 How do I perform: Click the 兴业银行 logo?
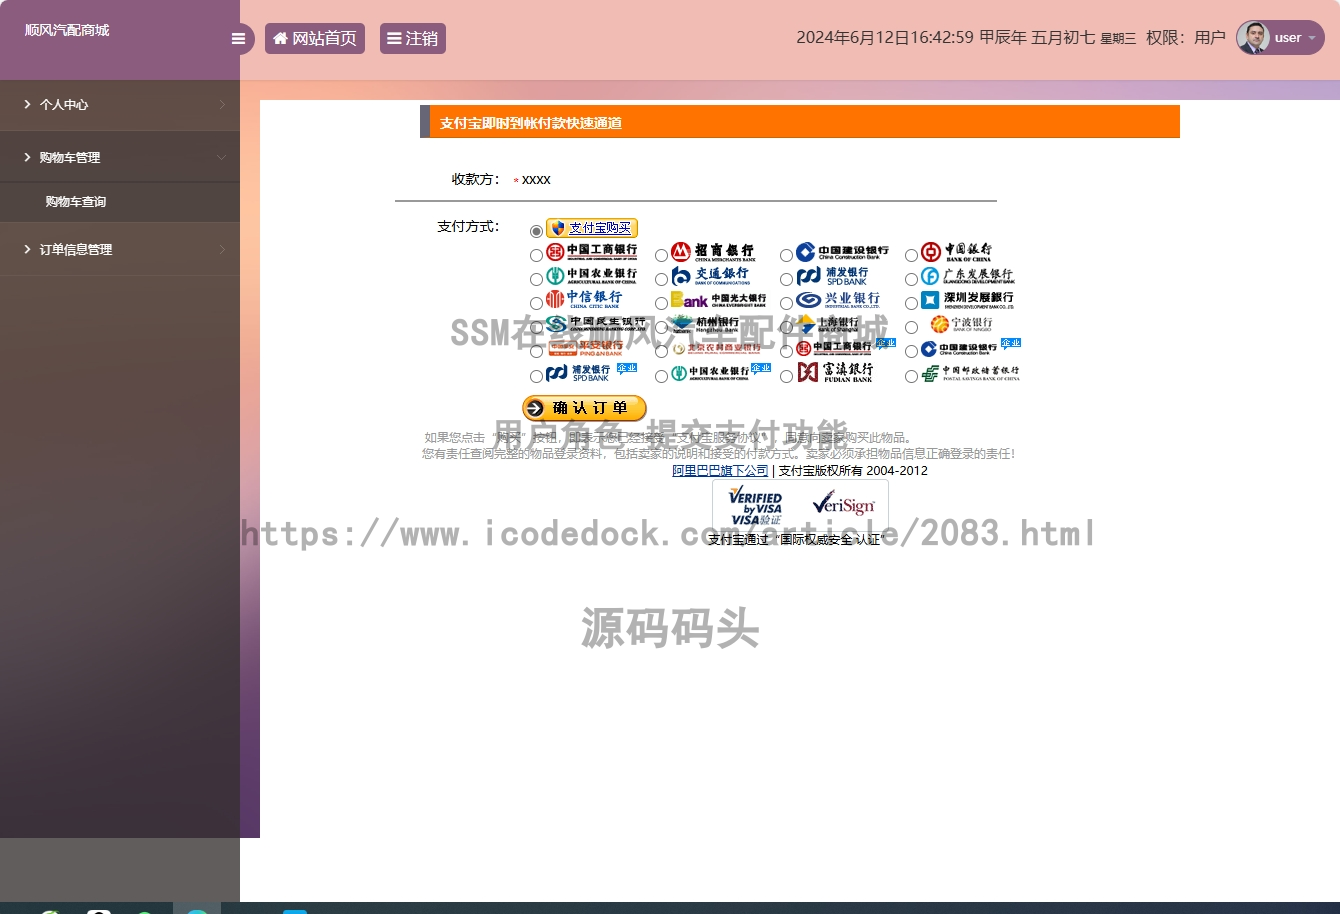[x=839, y=299]
